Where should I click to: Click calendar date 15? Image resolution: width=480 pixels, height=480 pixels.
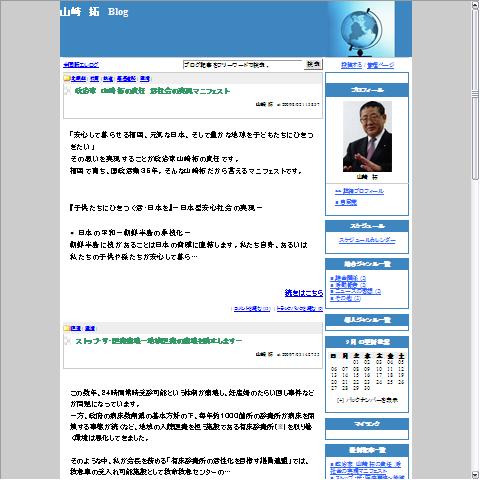(356, 375)
